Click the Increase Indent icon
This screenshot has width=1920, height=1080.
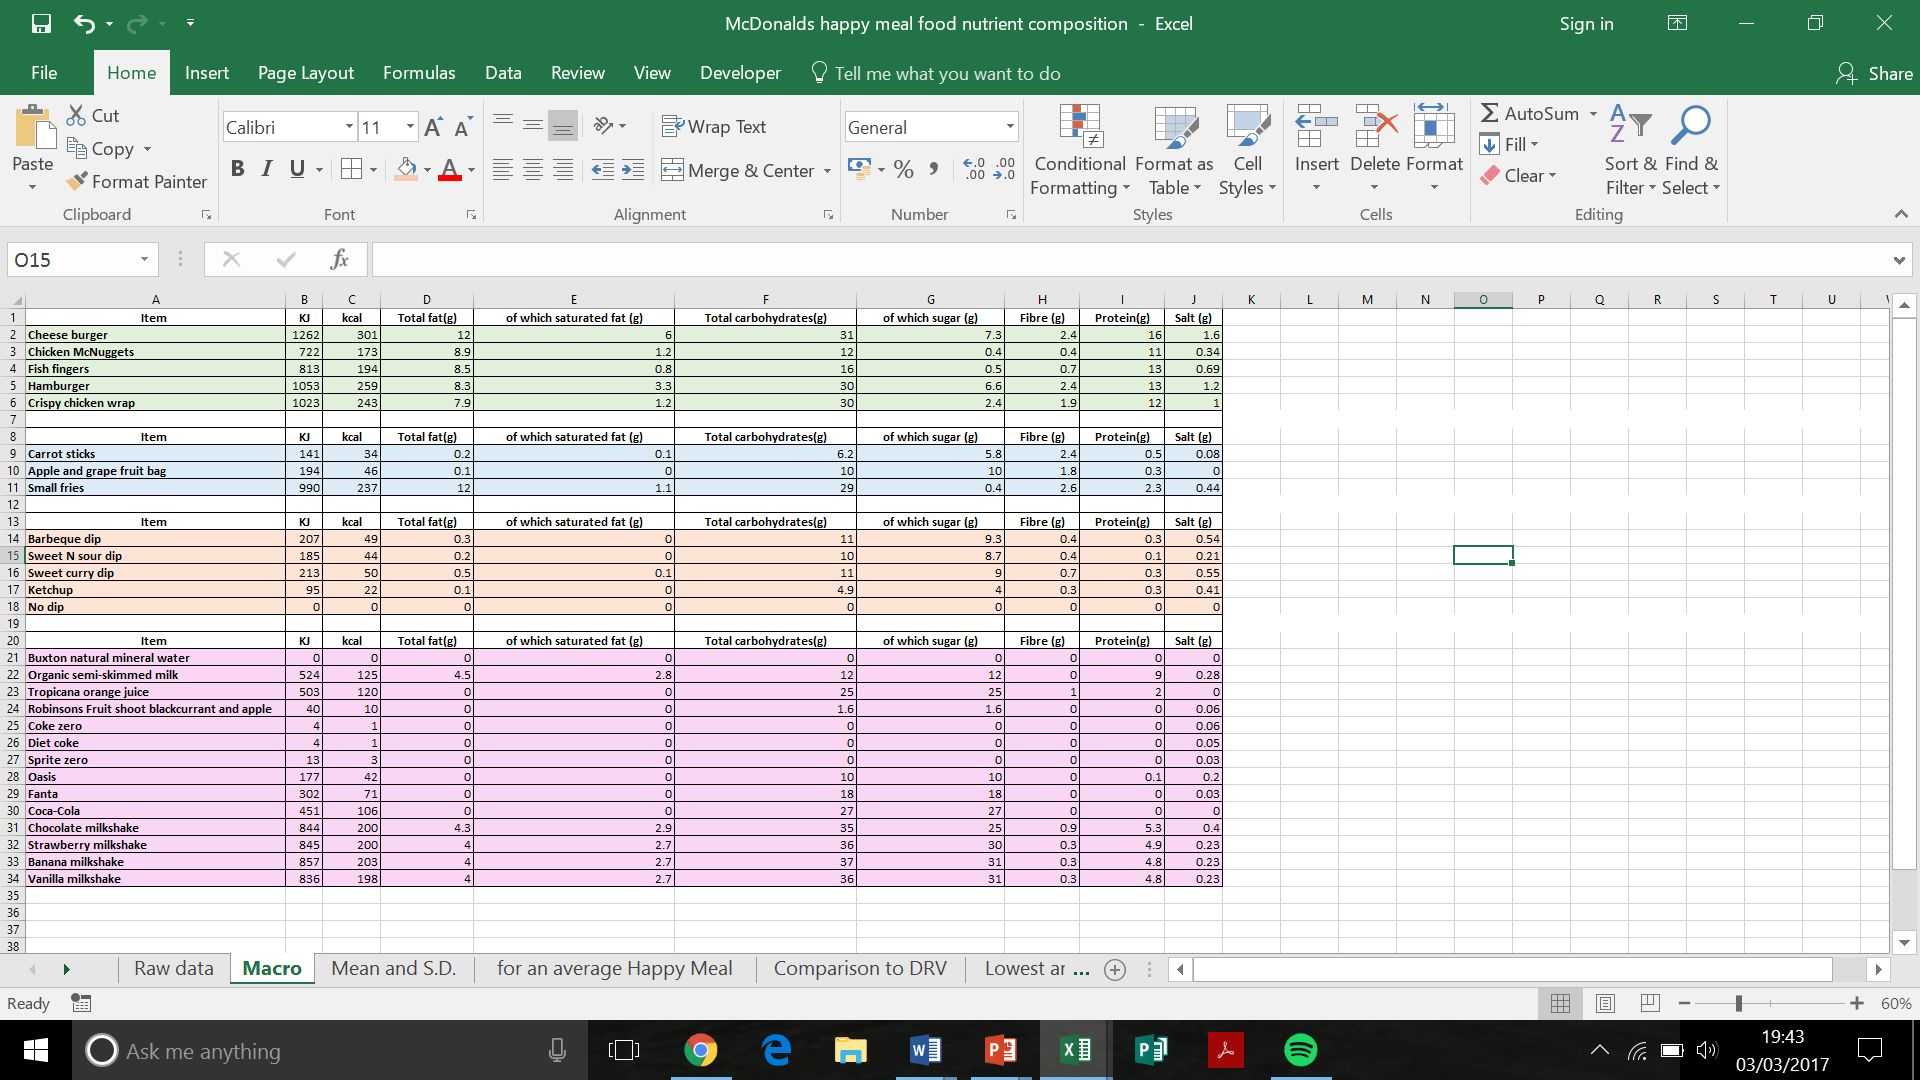pyautogui.click(x=633, y=170)
